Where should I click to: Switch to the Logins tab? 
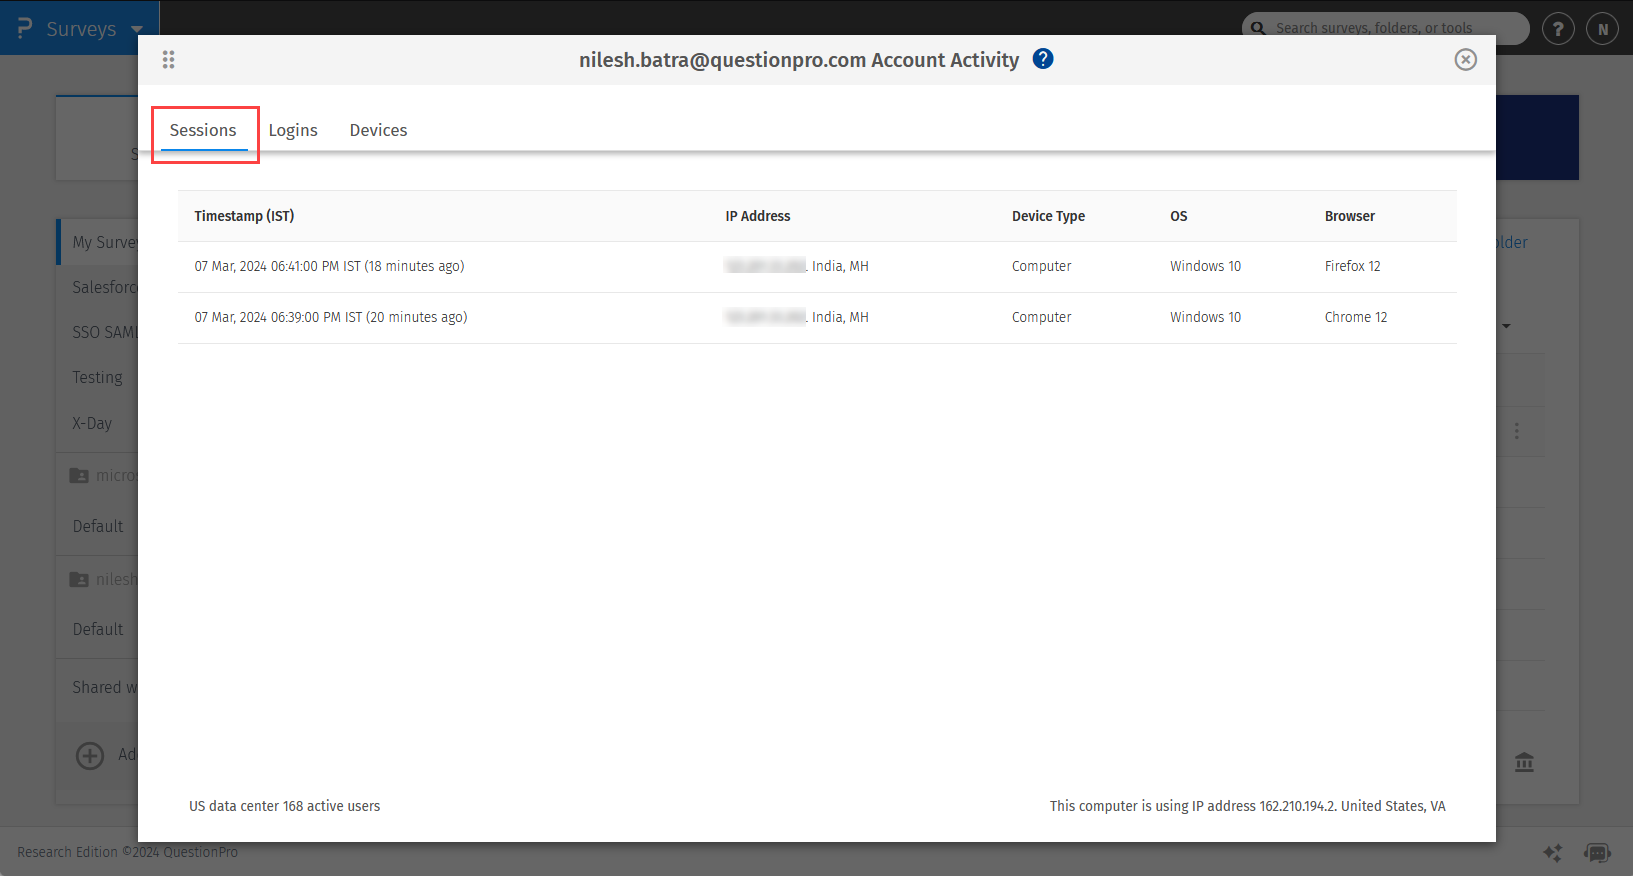pyautogui.click(x=293, y=130)
